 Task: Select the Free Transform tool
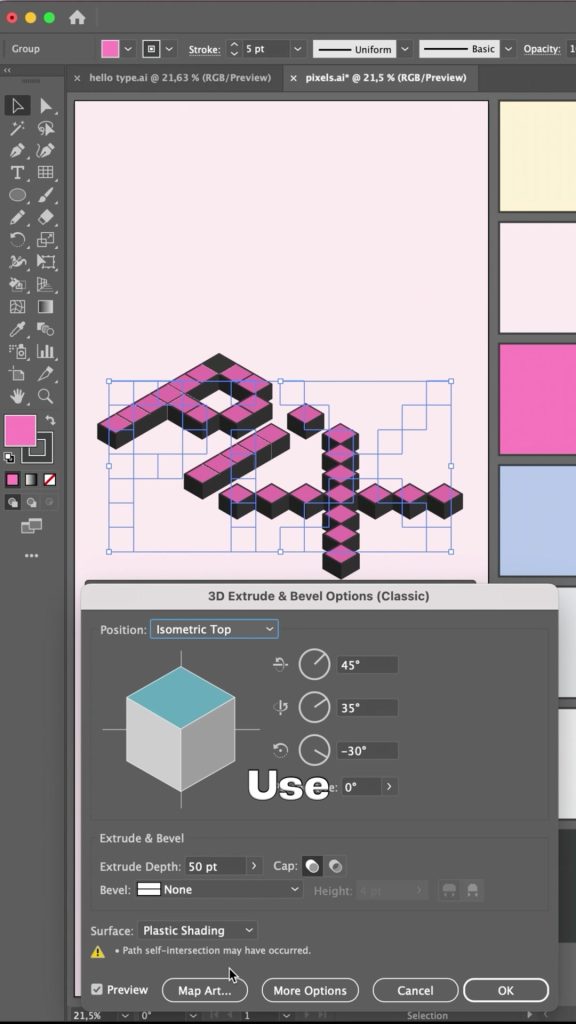point(46,262)
